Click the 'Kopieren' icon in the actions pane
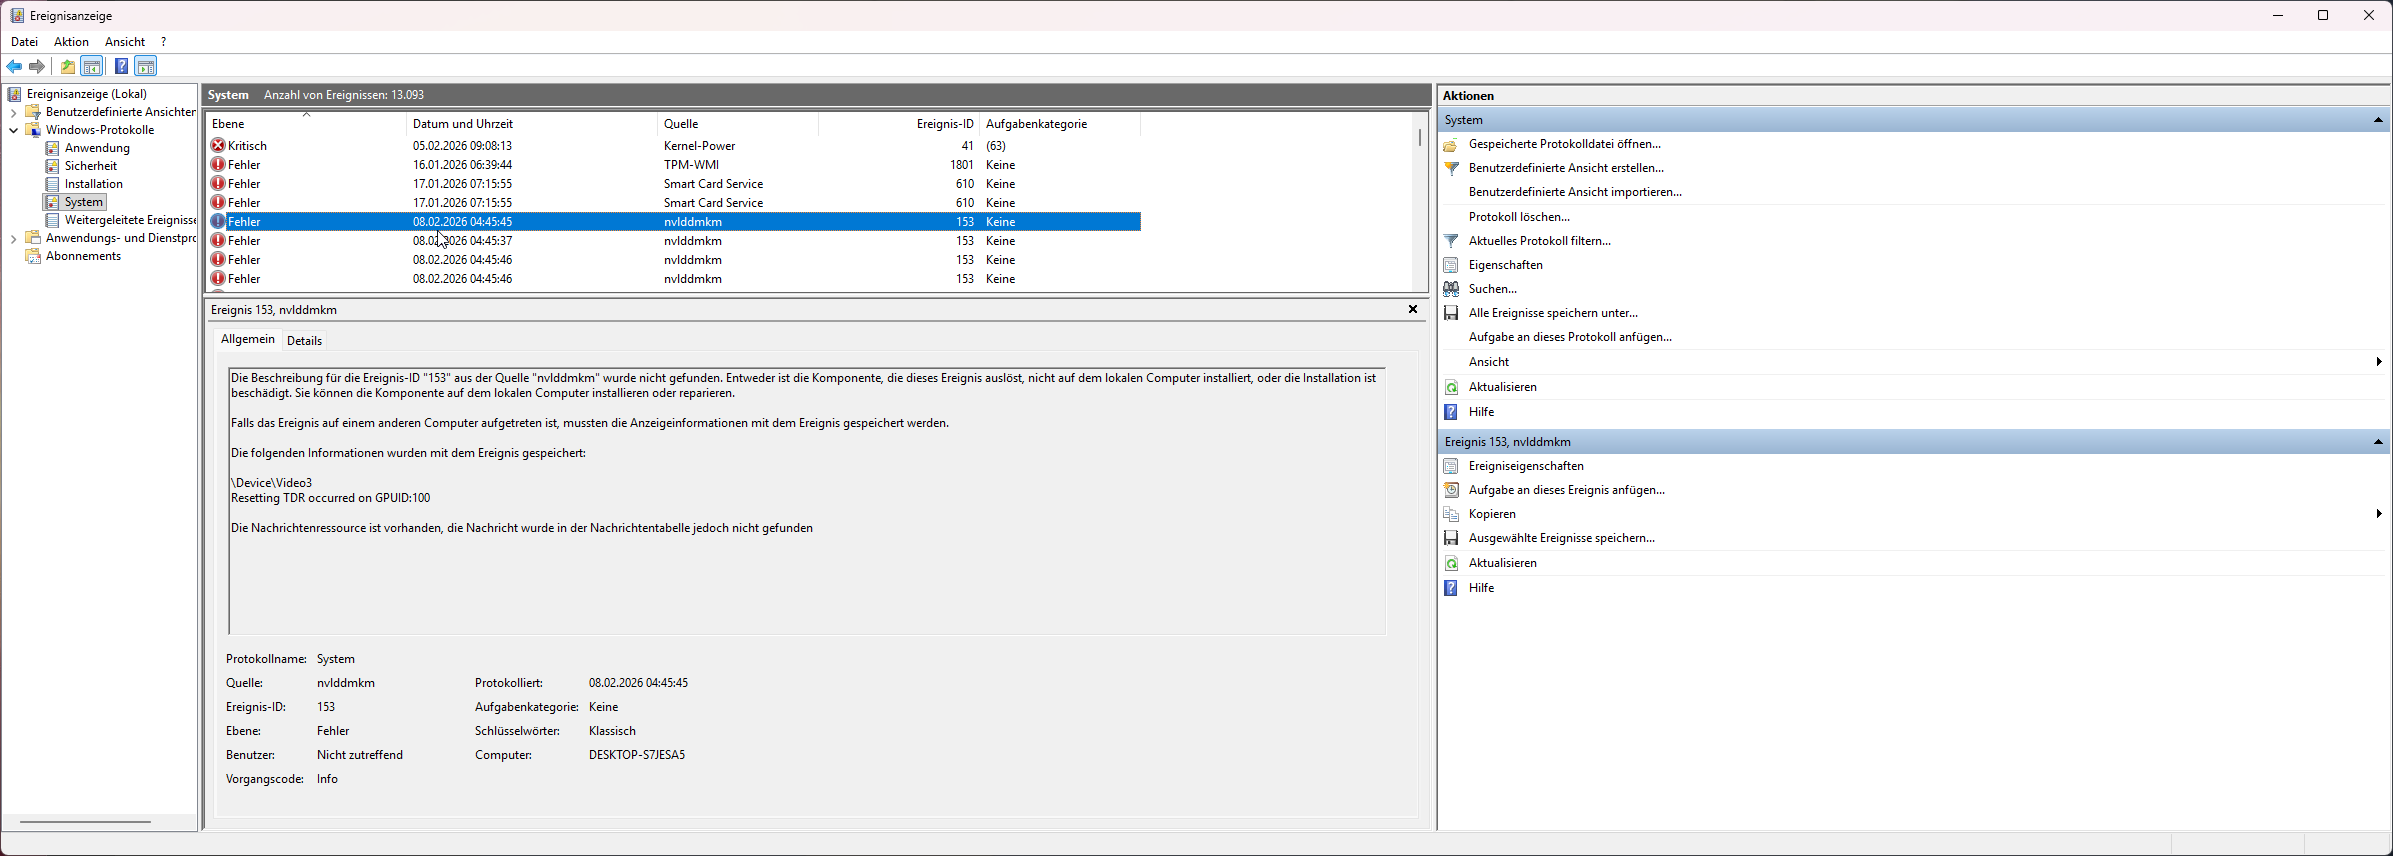 pos(1451,514)
